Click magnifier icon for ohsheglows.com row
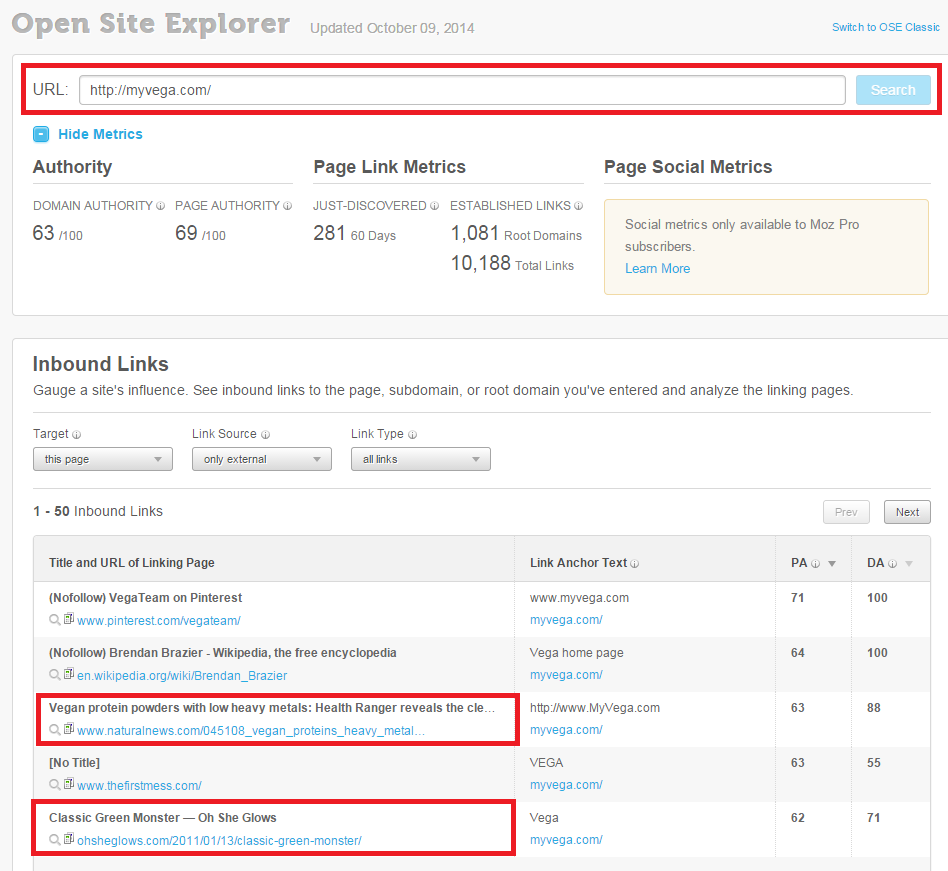The image size is (948, 871). pos(54,840)
